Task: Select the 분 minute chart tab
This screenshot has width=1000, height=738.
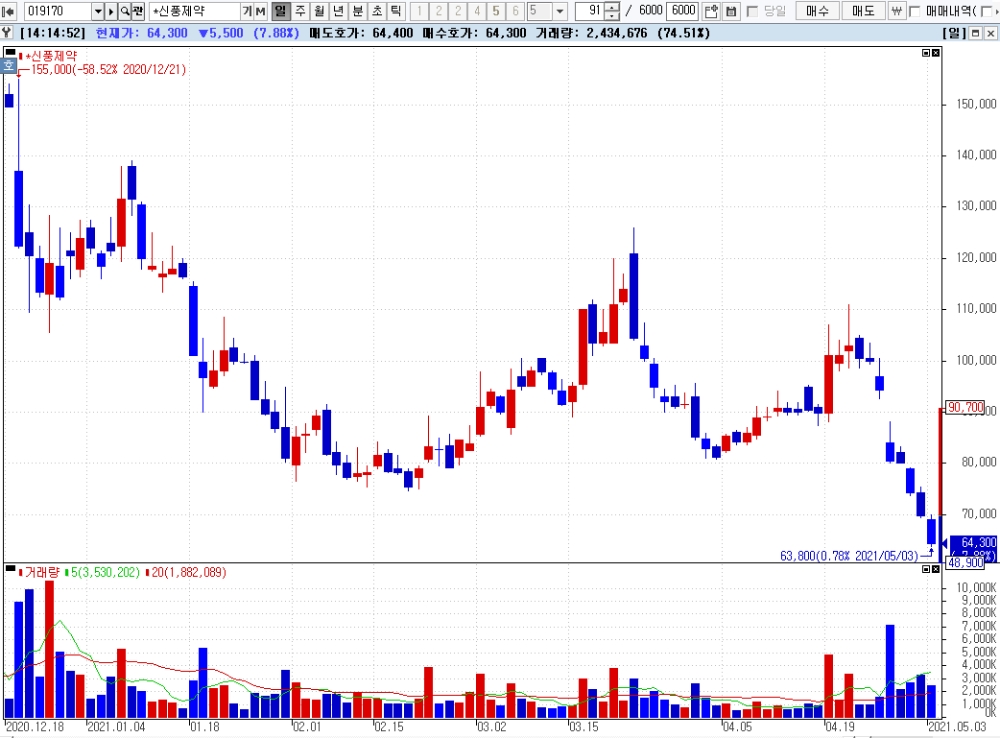Action: tap(358, 11)
